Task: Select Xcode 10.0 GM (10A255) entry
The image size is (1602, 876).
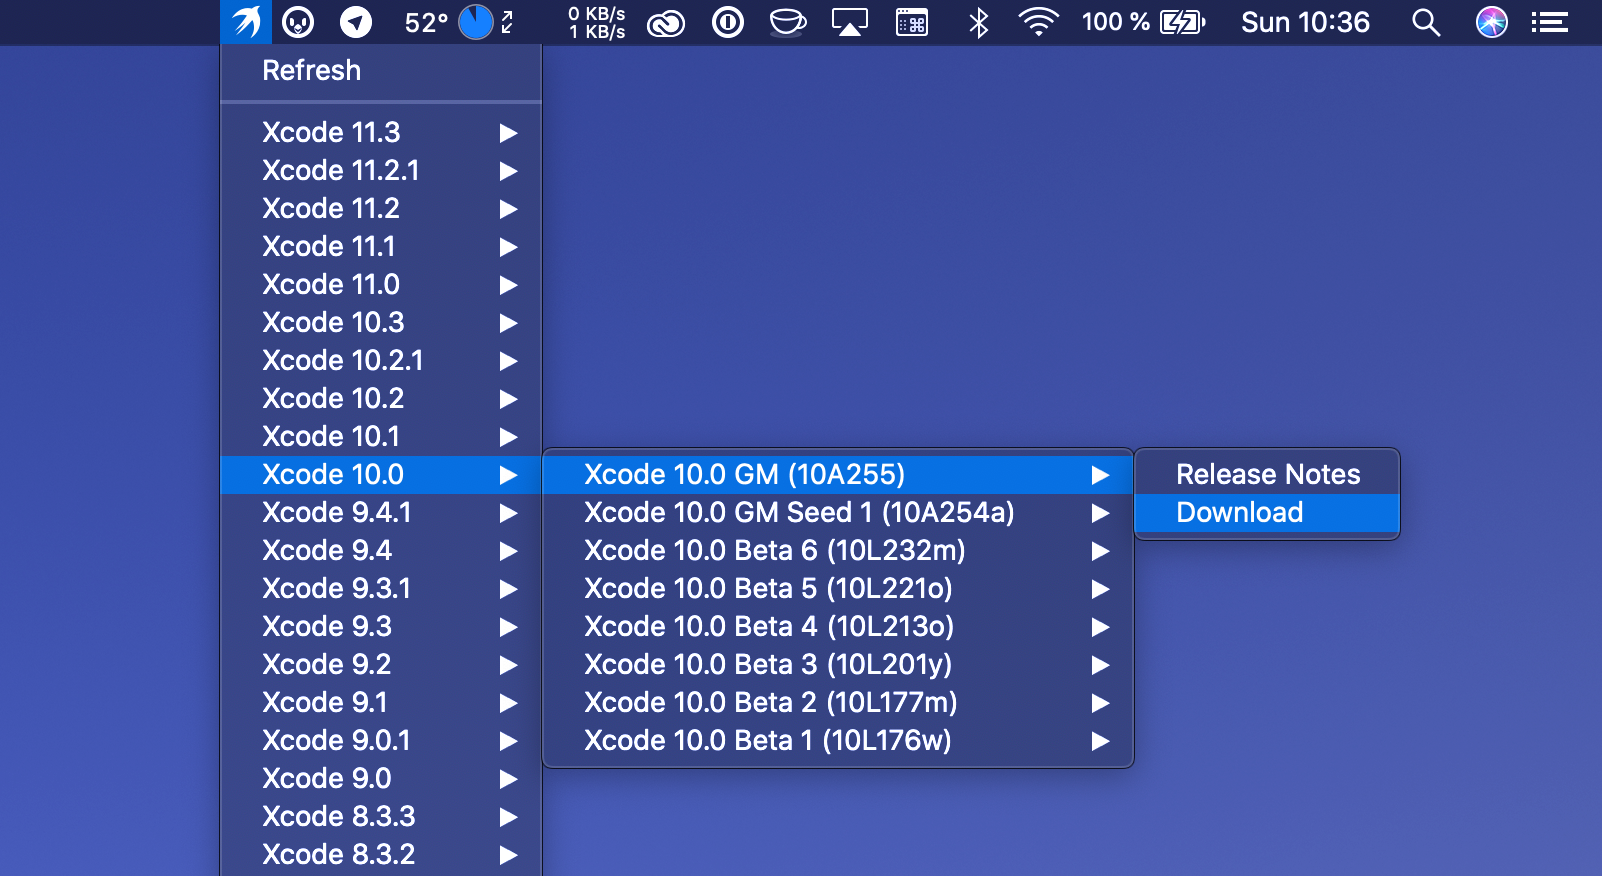Action: pyautogui.click(x=838, y=475)
